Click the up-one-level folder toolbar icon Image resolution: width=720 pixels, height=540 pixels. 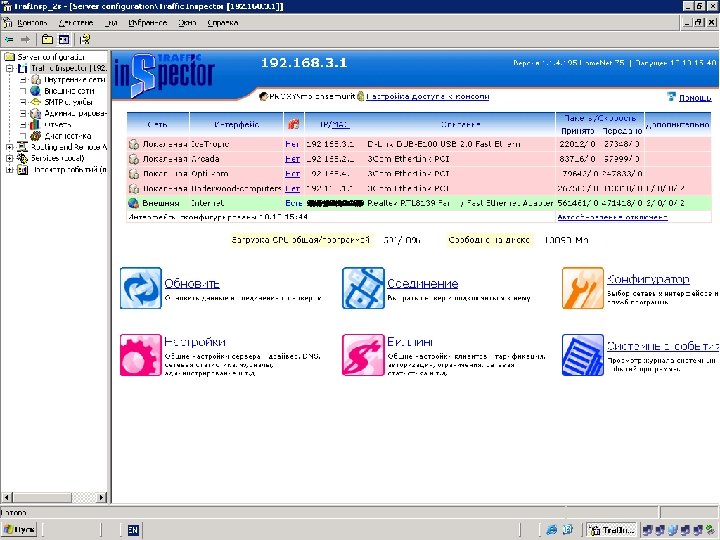(x=47, y=39)
